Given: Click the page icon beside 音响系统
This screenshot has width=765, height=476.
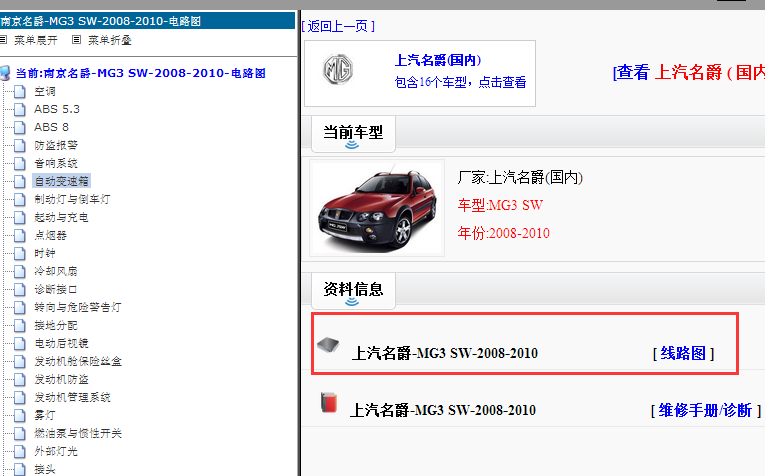Looking at the screenshot, I should pos(20,163).
